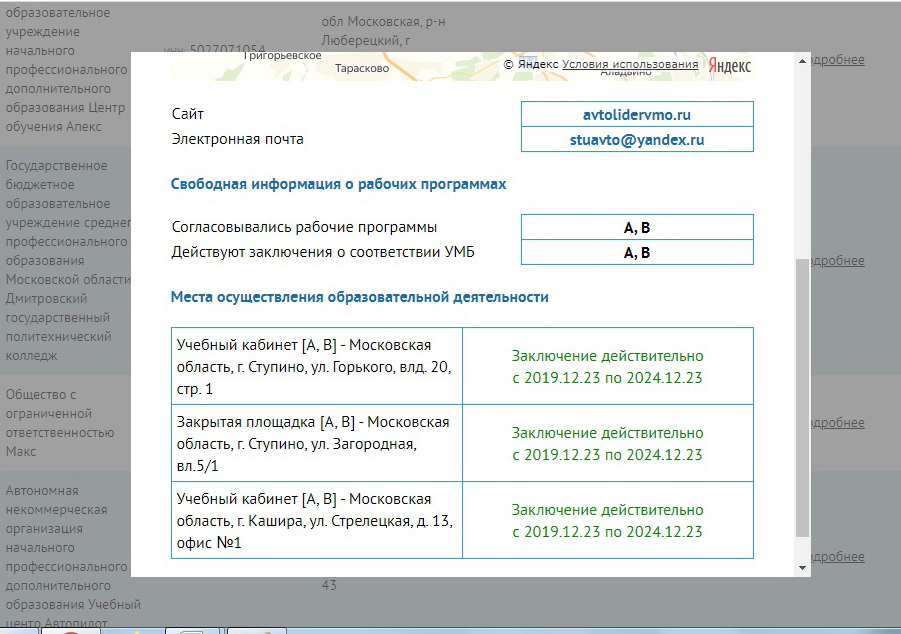
Task: Click the 'Электронная почта' label
Action: coord(237,139)
